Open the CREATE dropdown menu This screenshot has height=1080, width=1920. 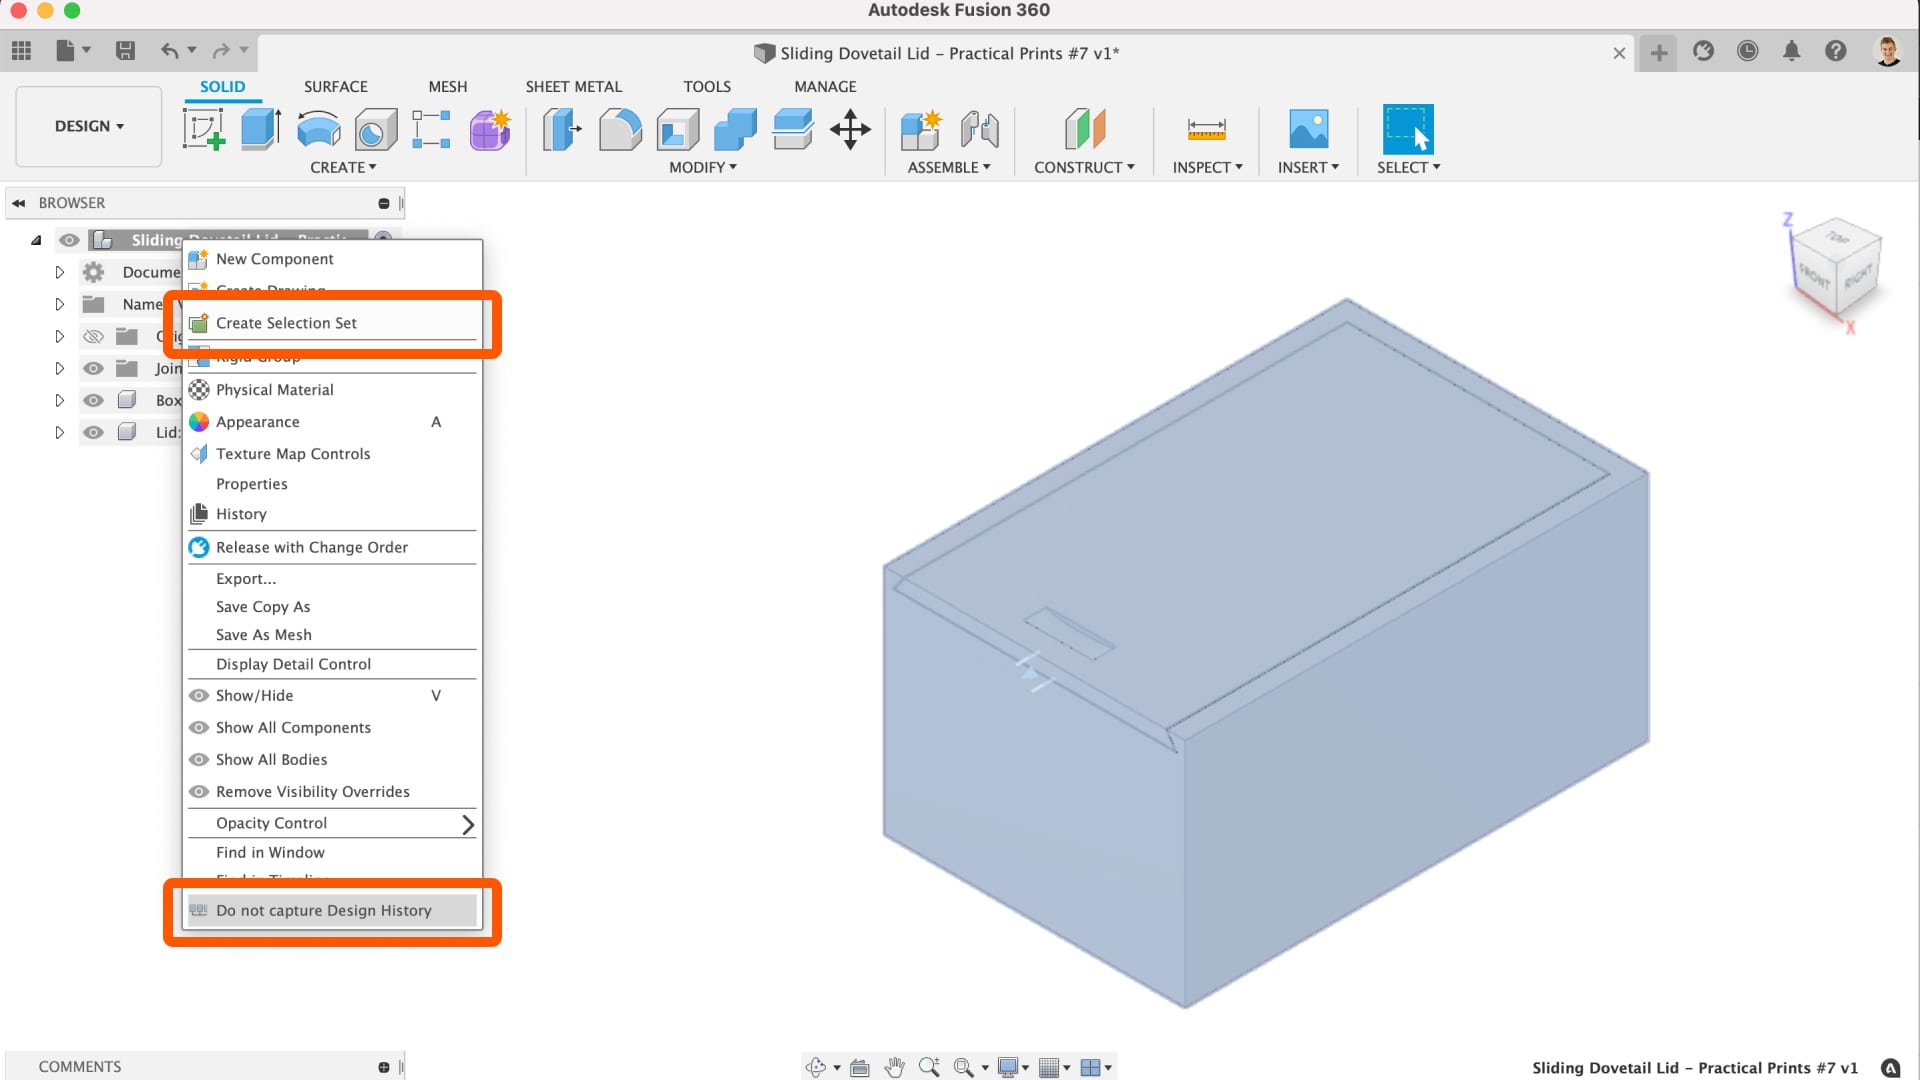[x=343, y=167]
